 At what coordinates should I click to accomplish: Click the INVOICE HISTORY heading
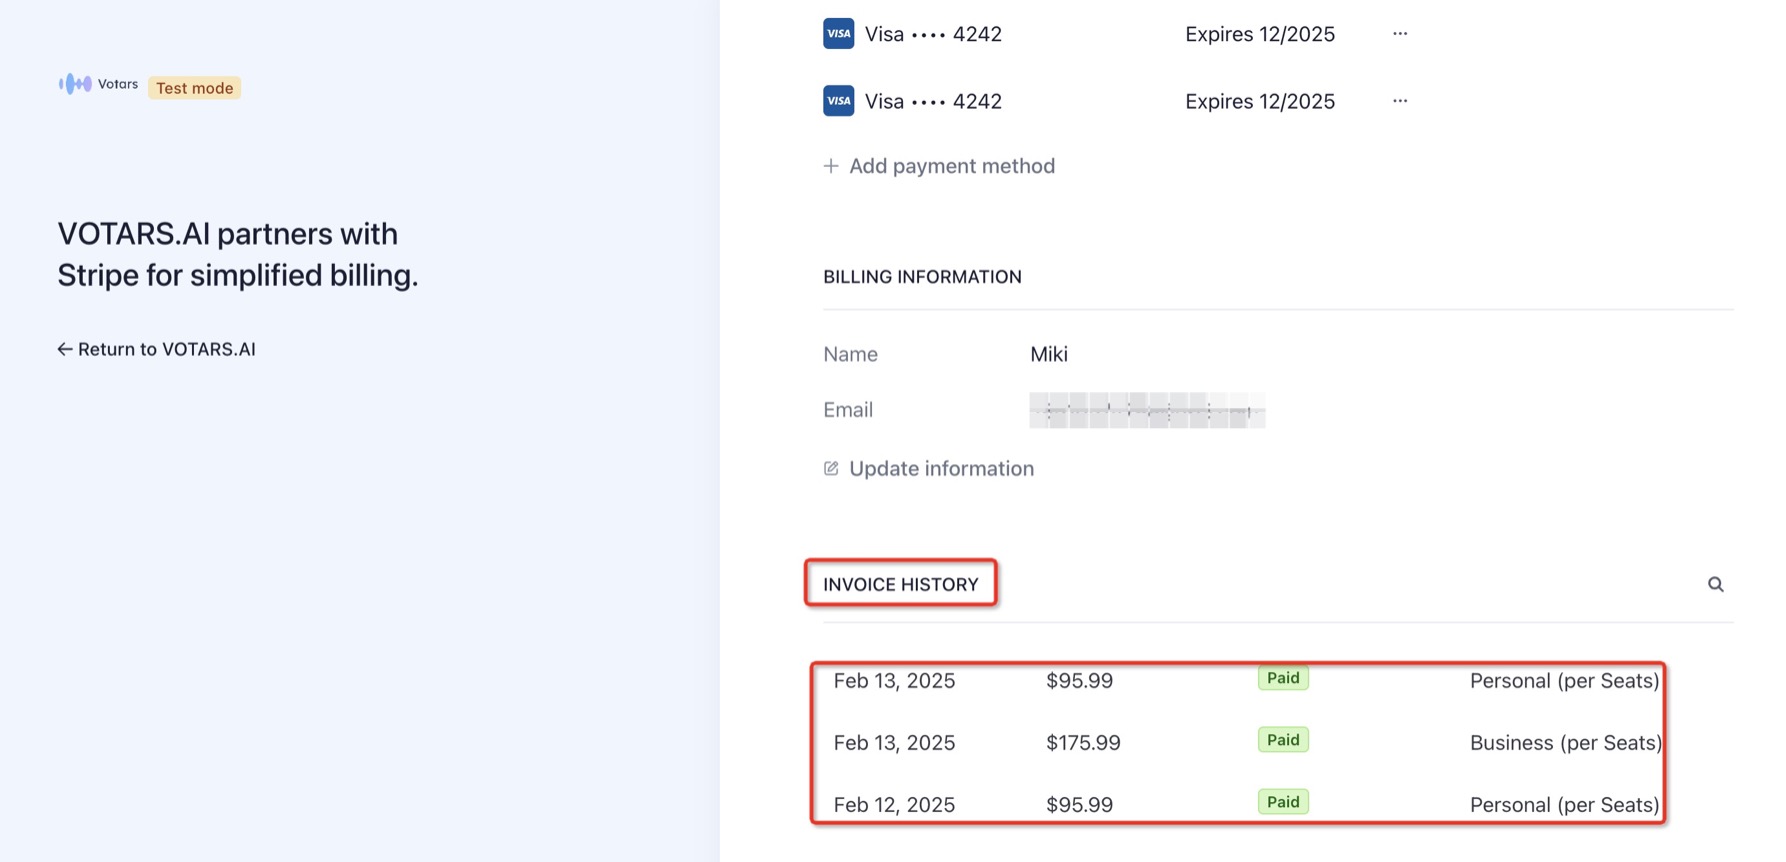[x=901, y=585]
